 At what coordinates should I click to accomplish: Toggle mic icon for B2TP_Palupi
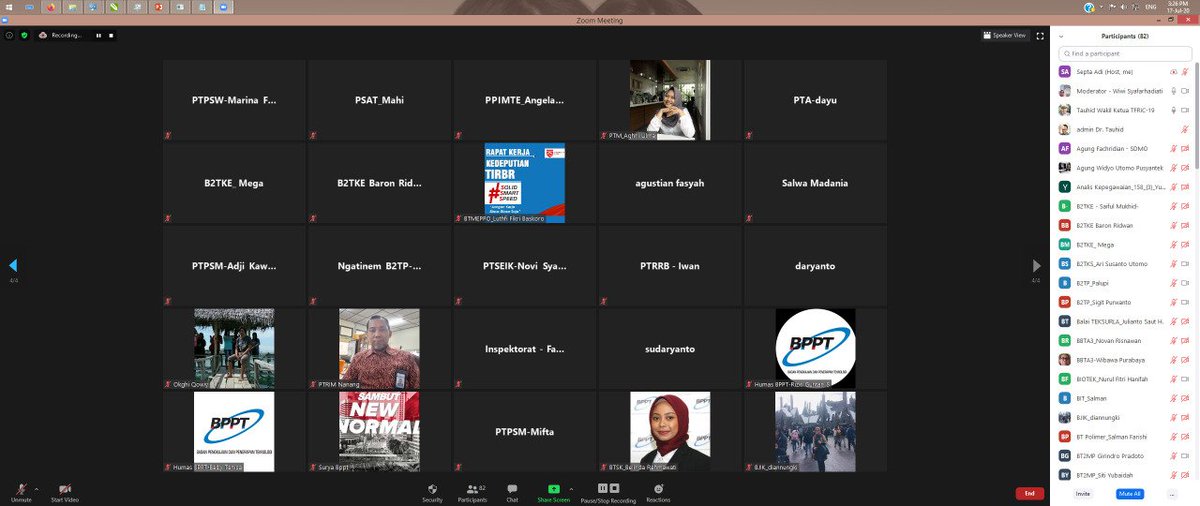click(1174, 283)
